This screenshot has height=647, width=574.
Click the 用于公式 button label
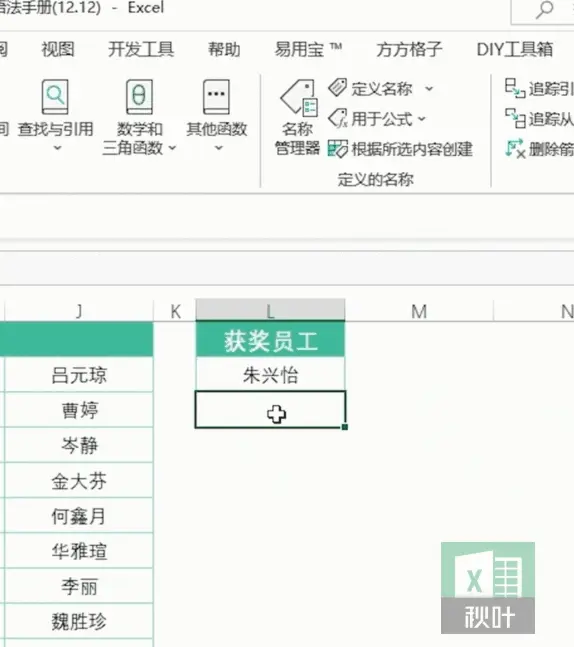[382, 119]
